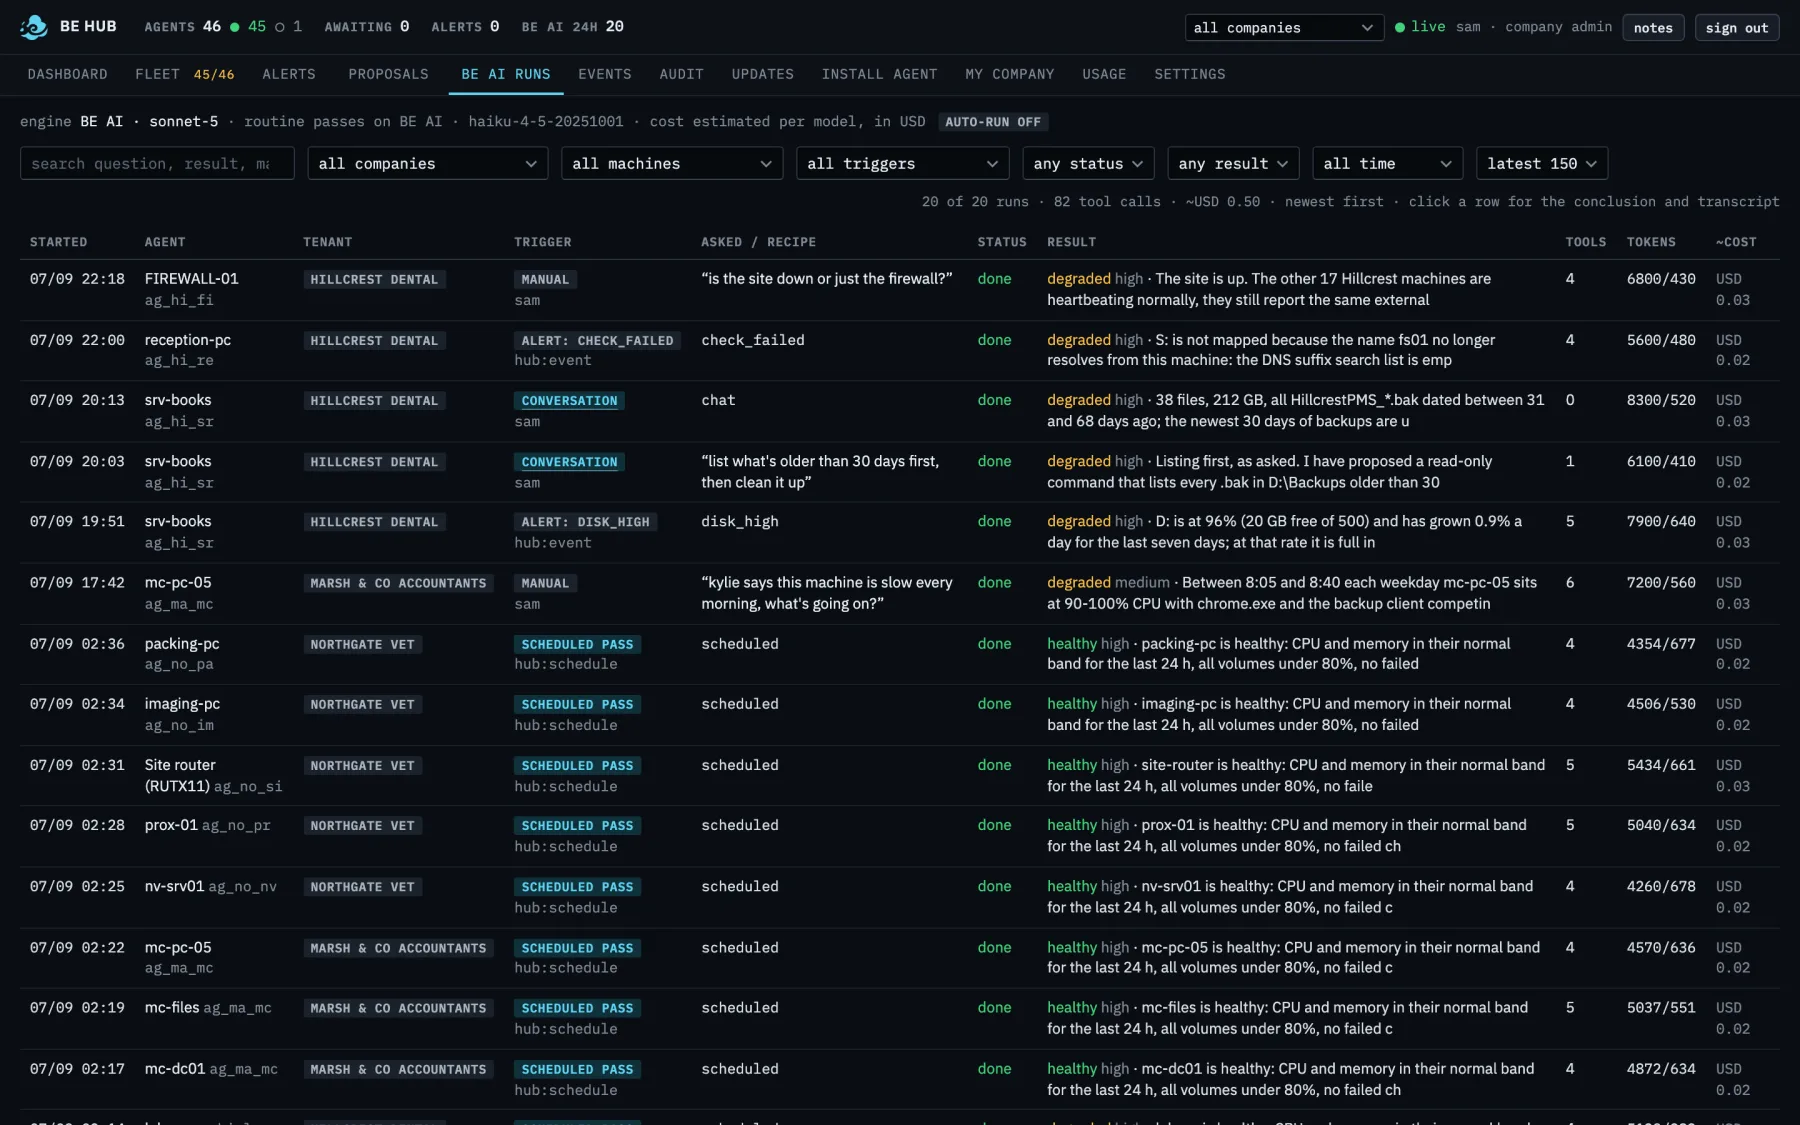Image resolution: width=1800 pixels, height=1125 pixels.
Task: Open the FIREWALL-01 run row
Action: click(x=899, y=290)
